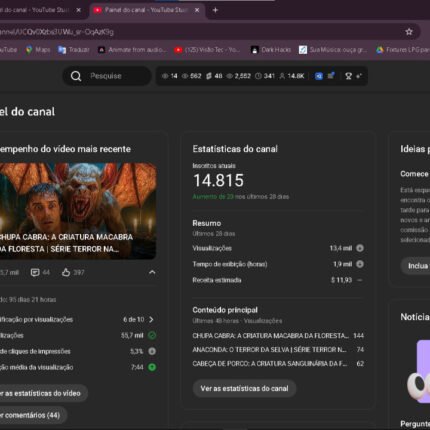
Task: Click the 14.815 subscriber count
Action: coord(218,181)
